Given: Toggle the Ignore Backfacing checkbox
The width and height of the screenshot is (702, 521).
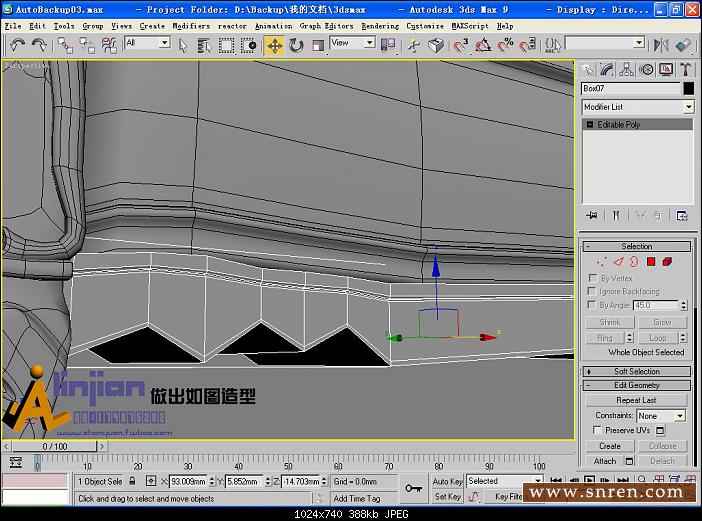Looking at the screenshot, I should [x=592, y=291].
